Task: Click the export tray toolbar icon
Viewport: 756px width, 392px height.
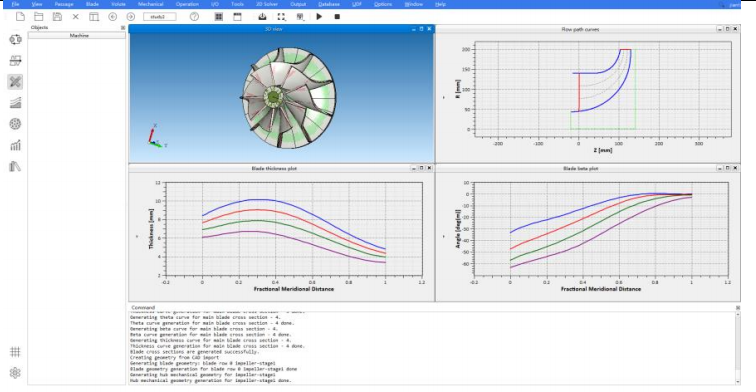Action: [x=262, y=16]
